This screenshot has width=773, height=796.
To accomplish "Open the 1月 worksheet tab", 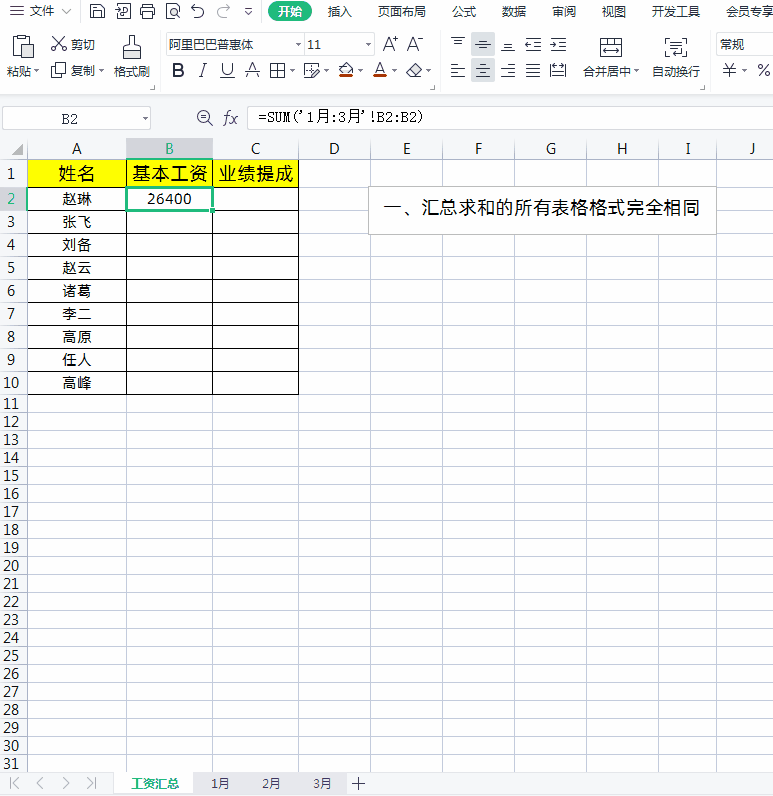I will (x=220, y=783).
